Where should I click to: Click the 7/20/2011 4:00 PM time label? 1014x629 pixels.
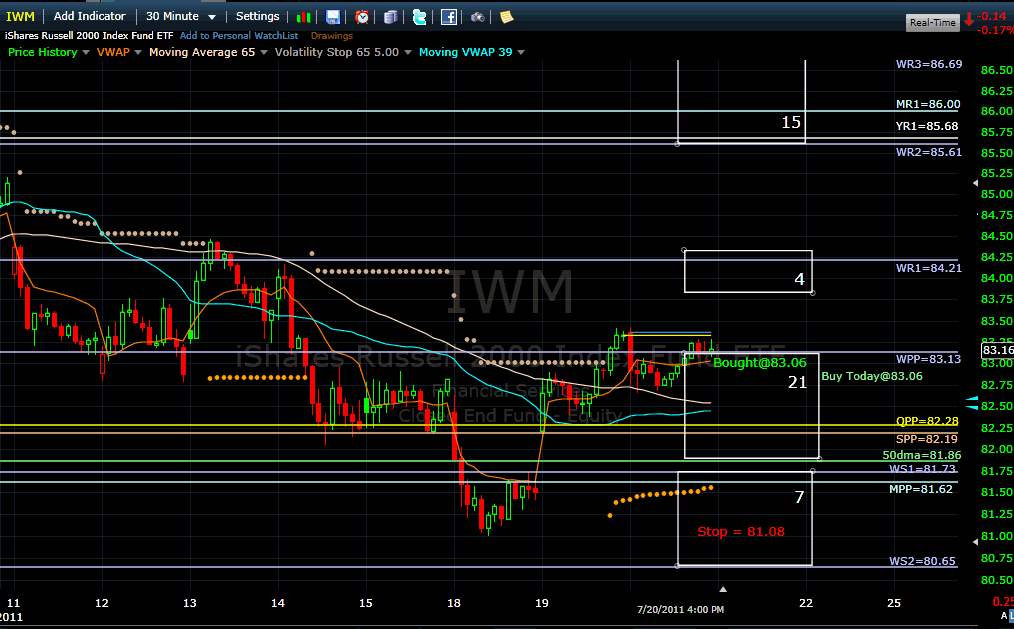pos(680,610)
